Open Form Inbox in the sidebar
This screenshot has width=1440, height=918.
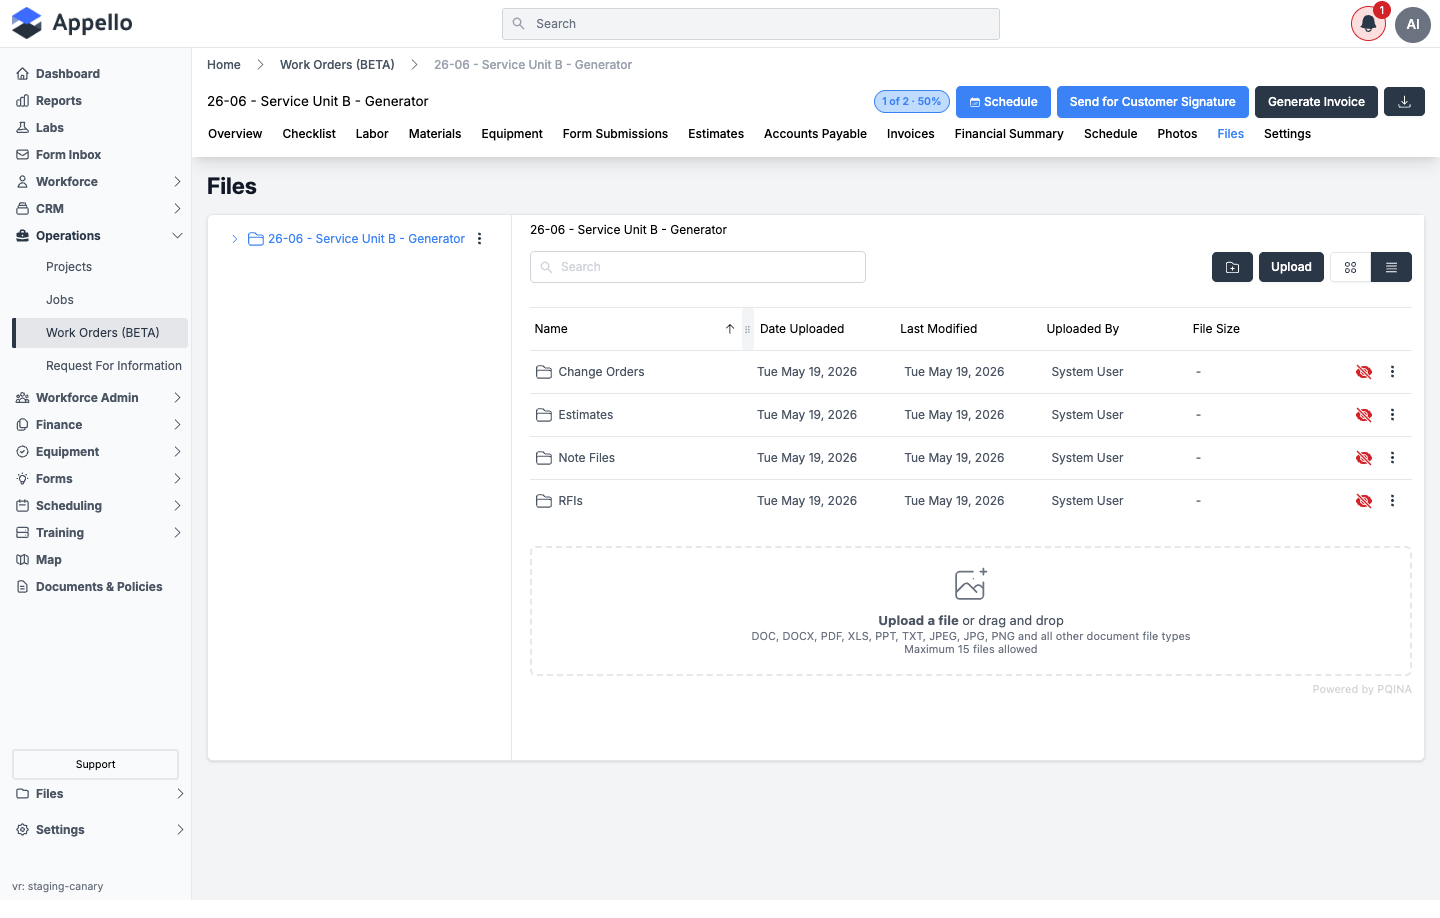[68, 155]
